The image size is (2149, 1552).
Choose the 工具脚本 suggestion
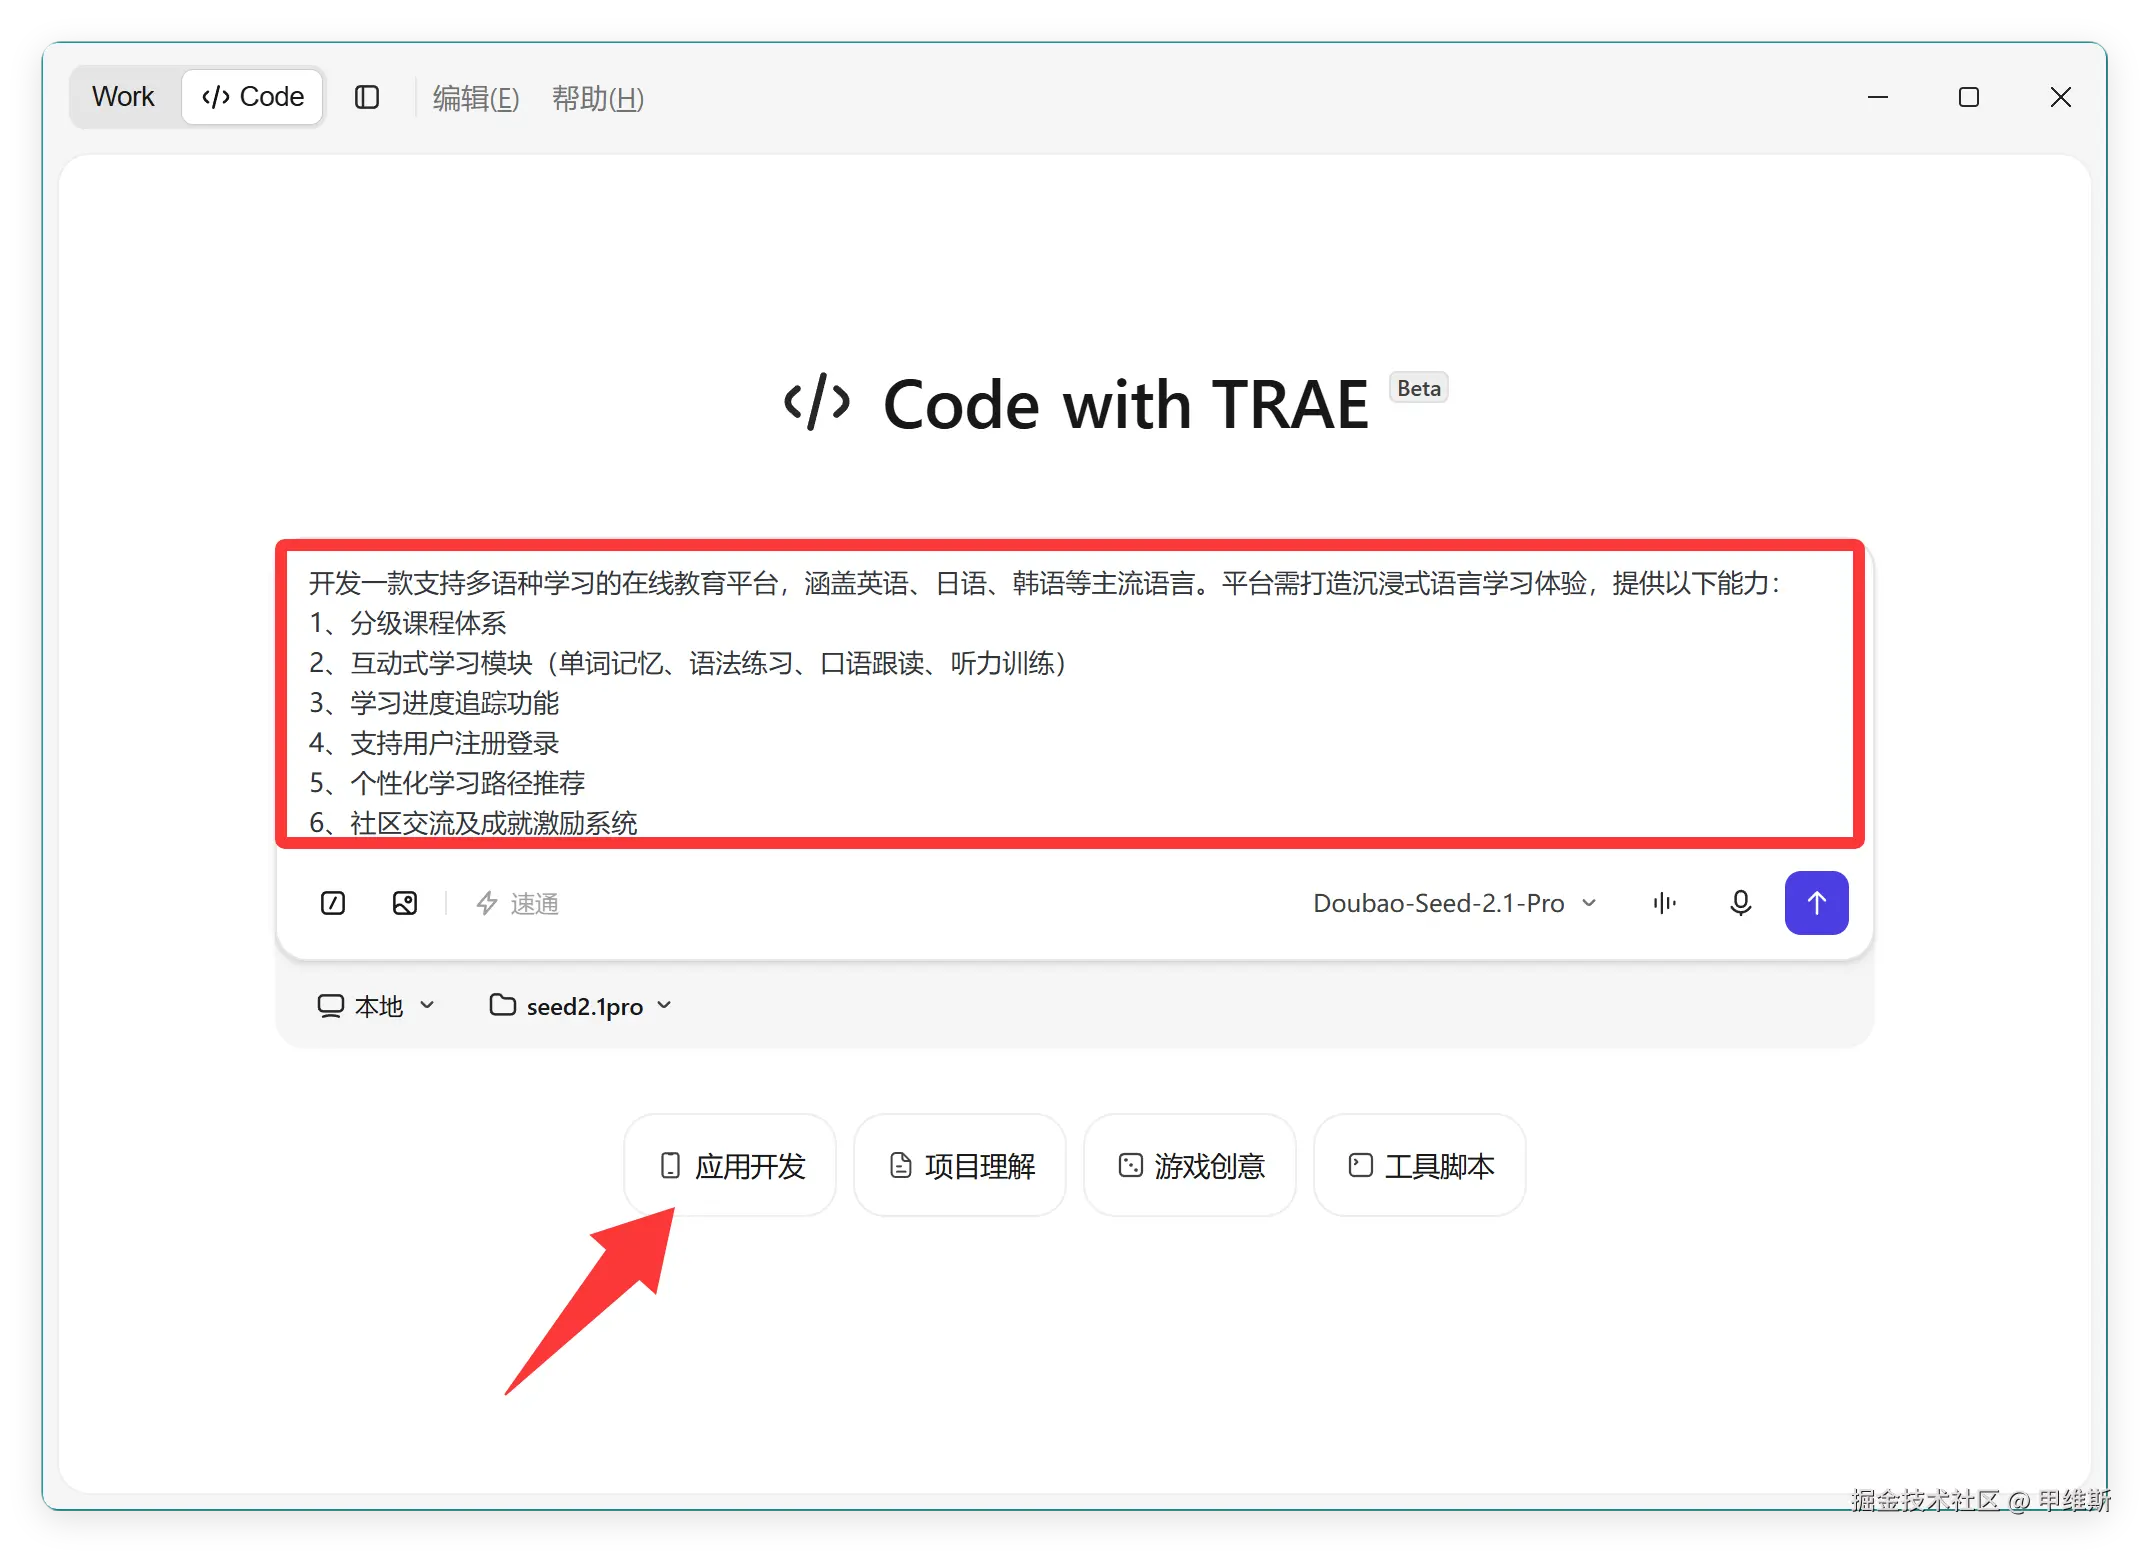[1420, 1166]
